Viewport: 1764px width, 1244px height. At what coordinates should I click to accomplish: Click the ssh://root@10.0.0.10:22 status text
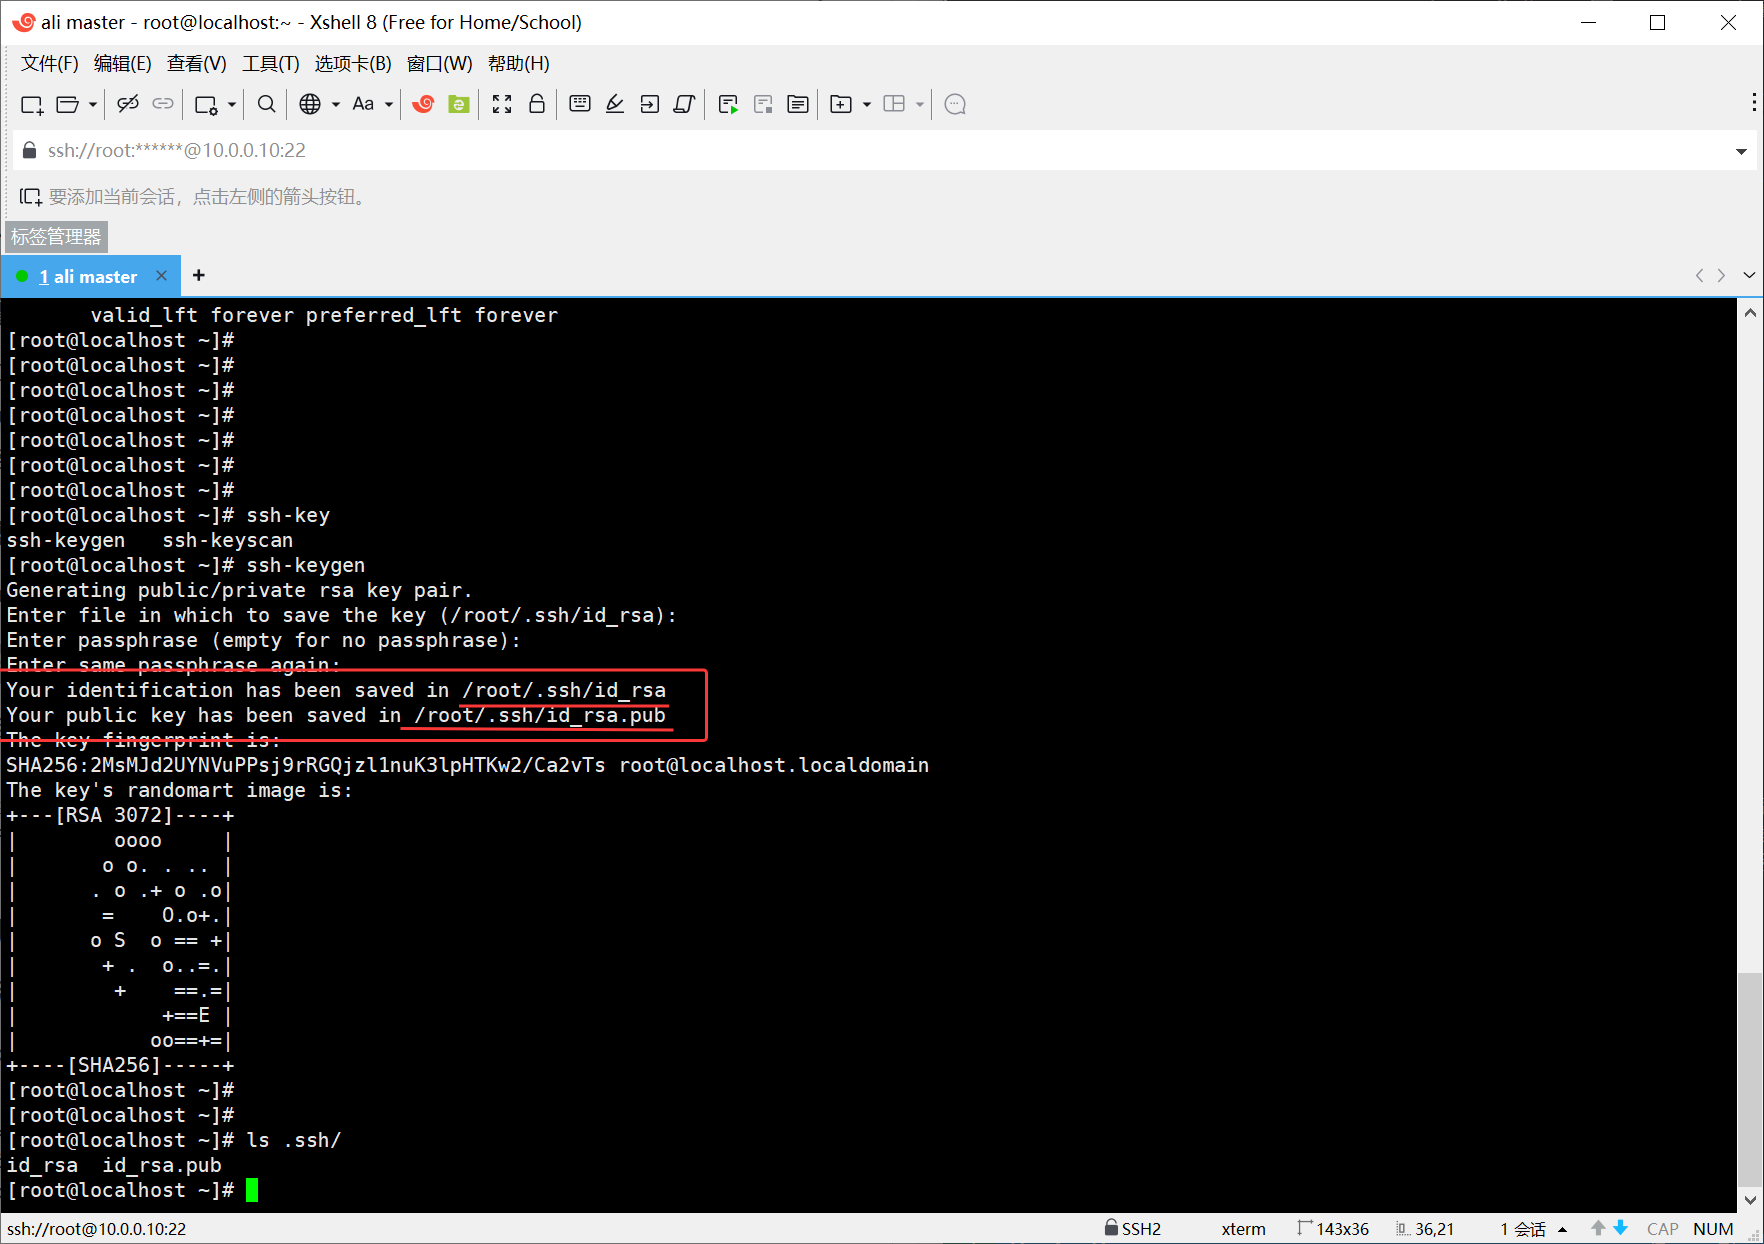(96, 1229)
